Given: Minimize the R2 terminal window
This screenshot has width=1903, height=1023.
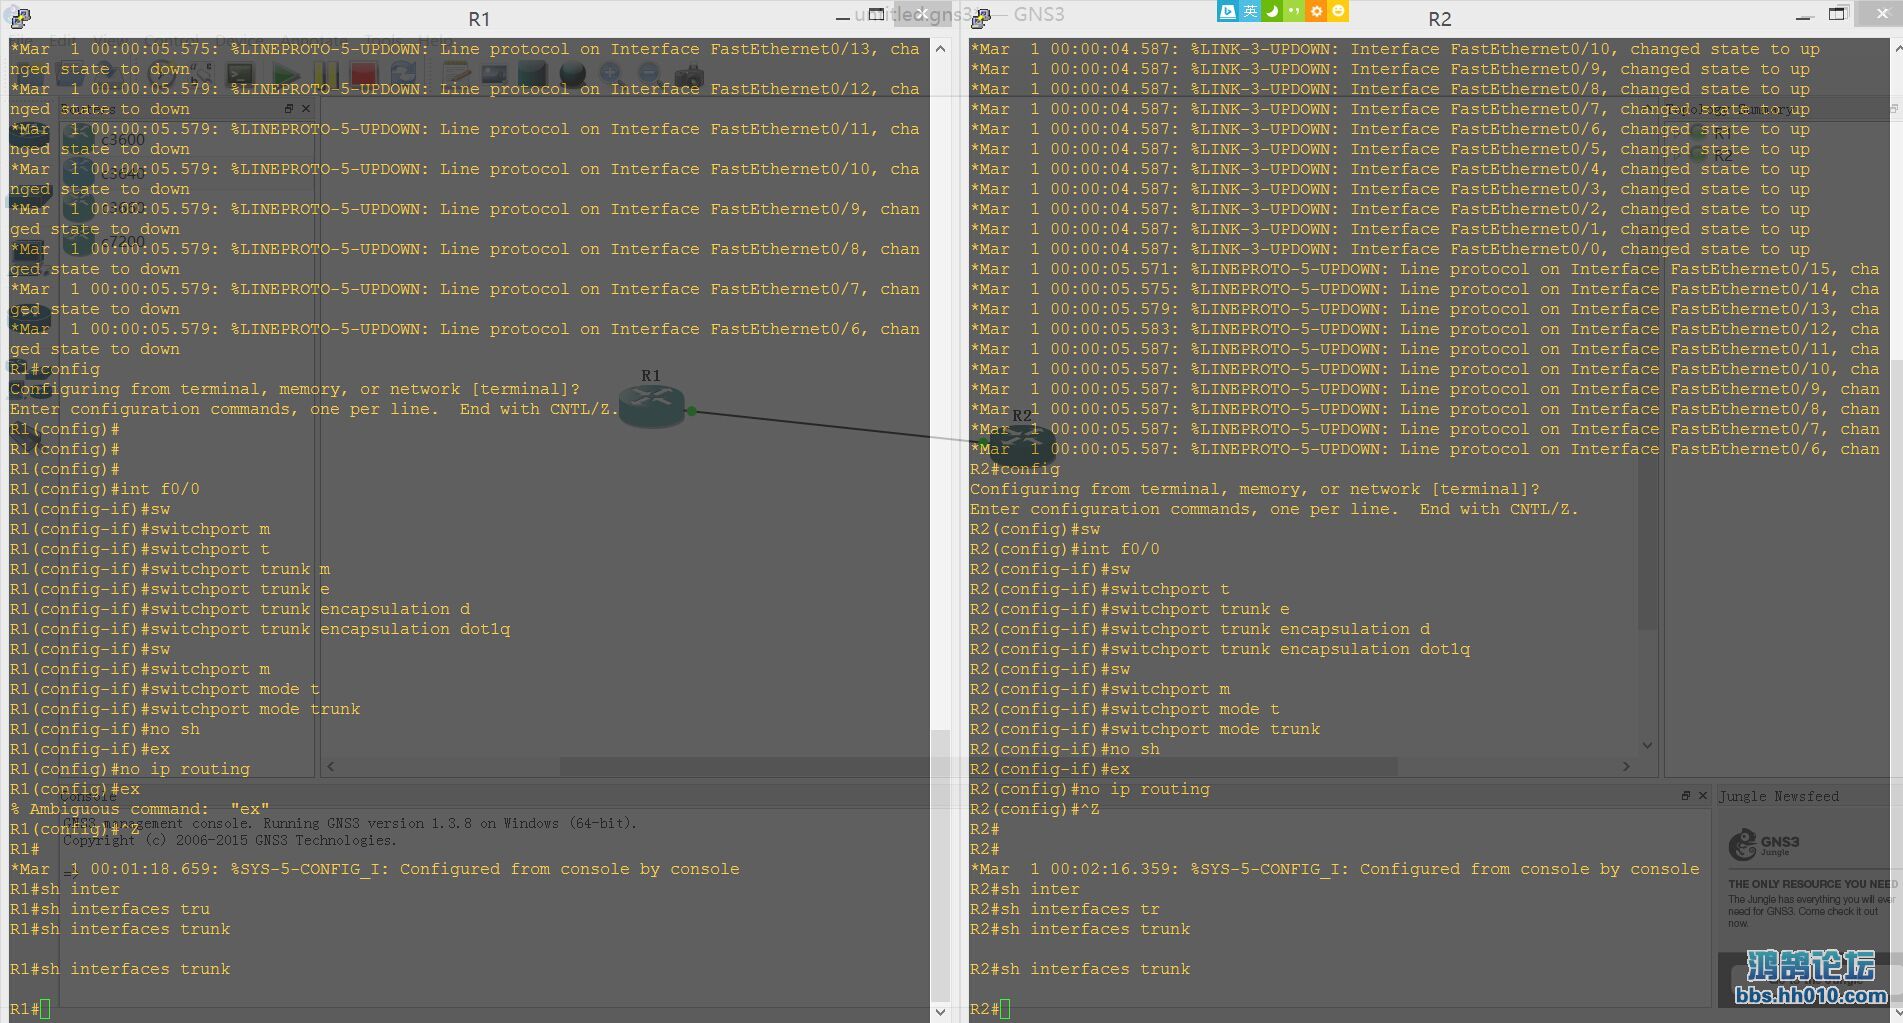Looking at the screenshot, I should point(1803,17).
